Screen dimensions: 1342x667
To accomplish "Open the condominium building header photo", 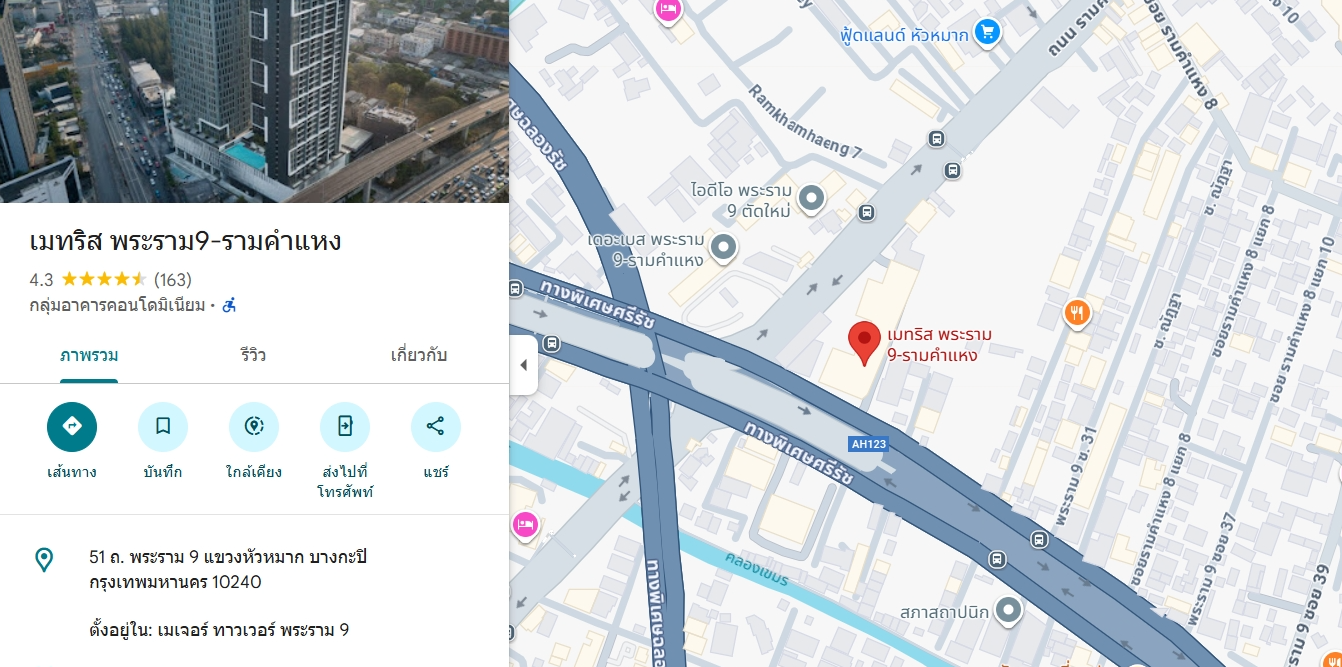I will coord(254,101).
